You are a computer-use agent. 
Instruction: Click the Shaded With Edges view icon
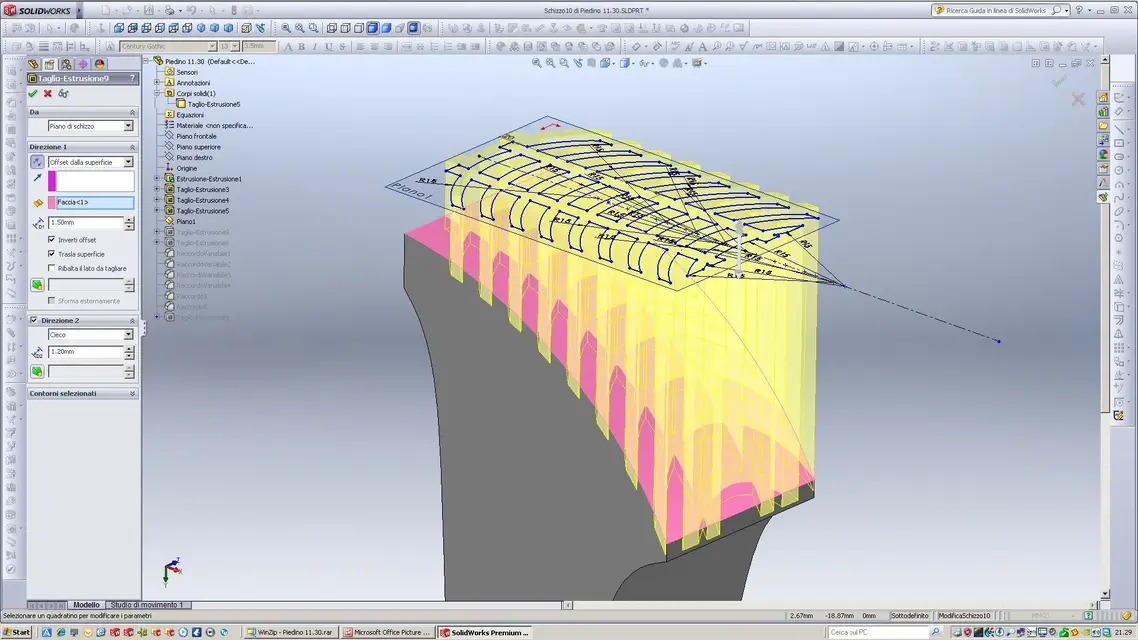pos(372,28)
